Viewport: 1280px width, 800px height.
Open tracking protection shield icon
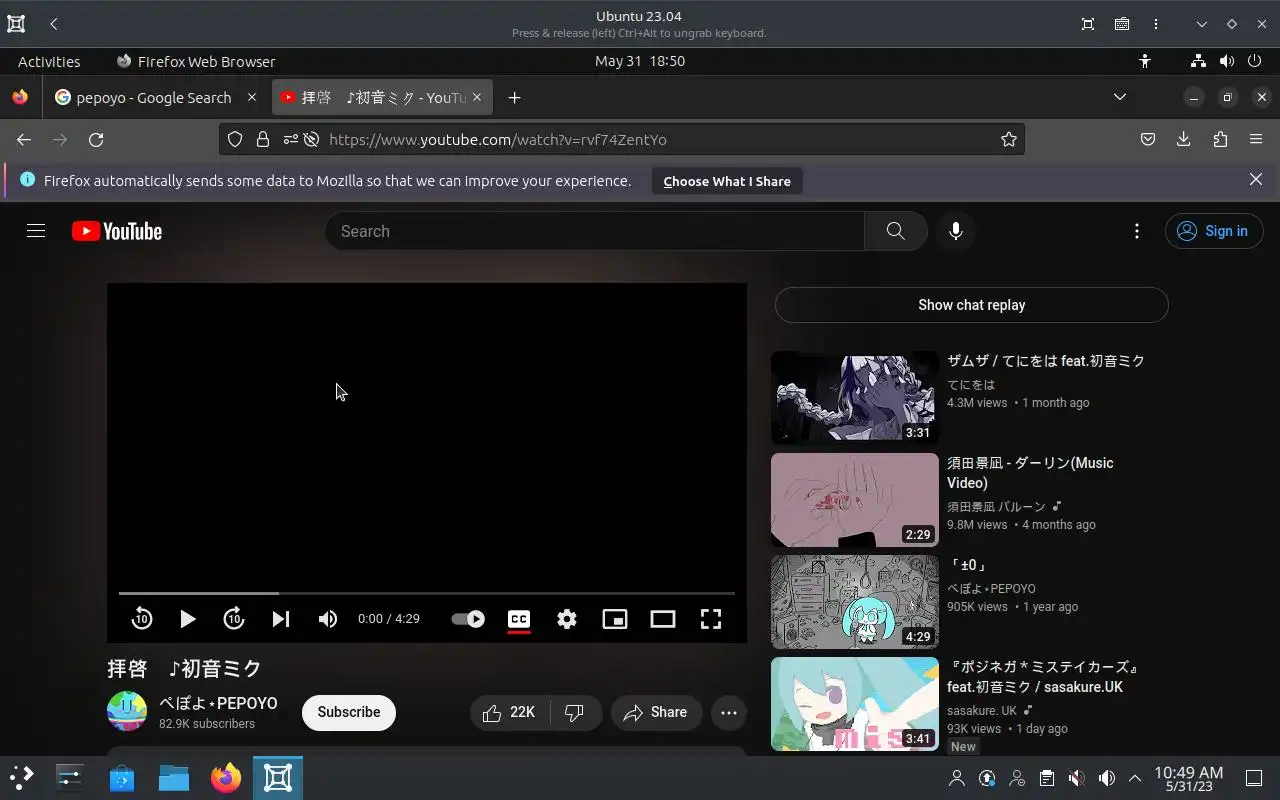click(235, 140)
